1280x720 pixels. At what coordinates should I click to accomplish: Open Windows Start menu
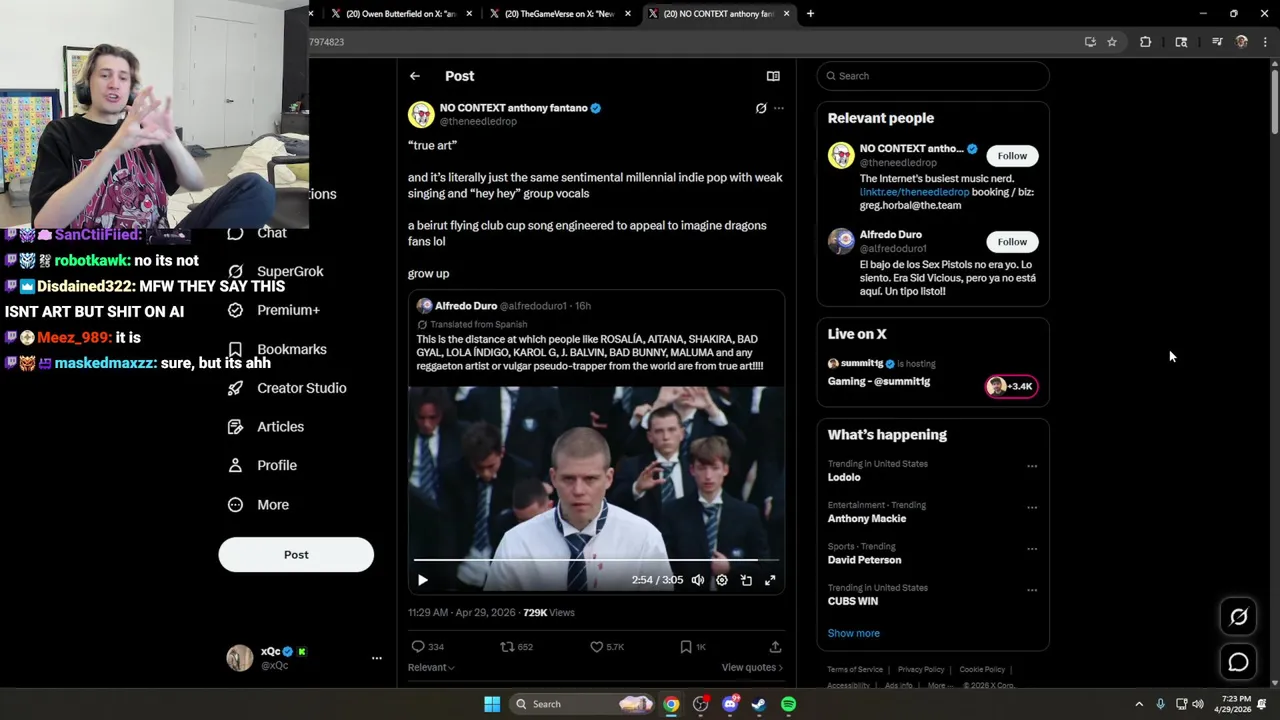[492, 704]
